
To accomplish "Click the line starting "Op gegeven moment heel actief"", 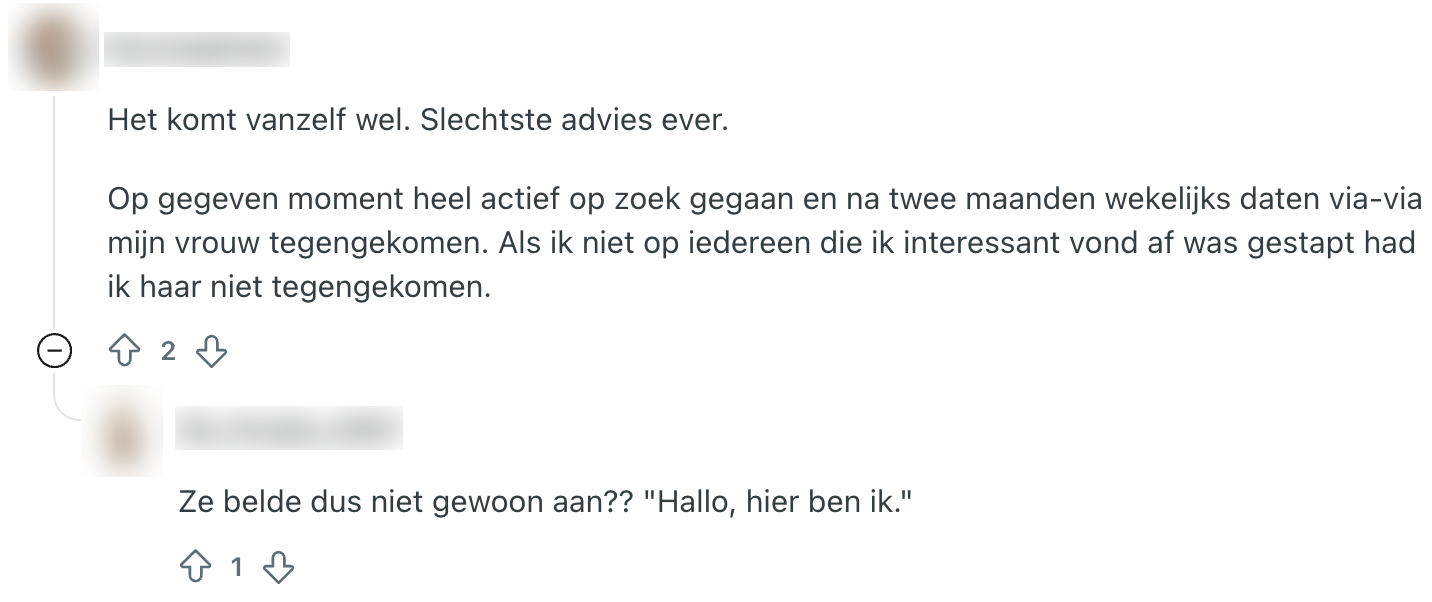I will click(x=764, y=199).
